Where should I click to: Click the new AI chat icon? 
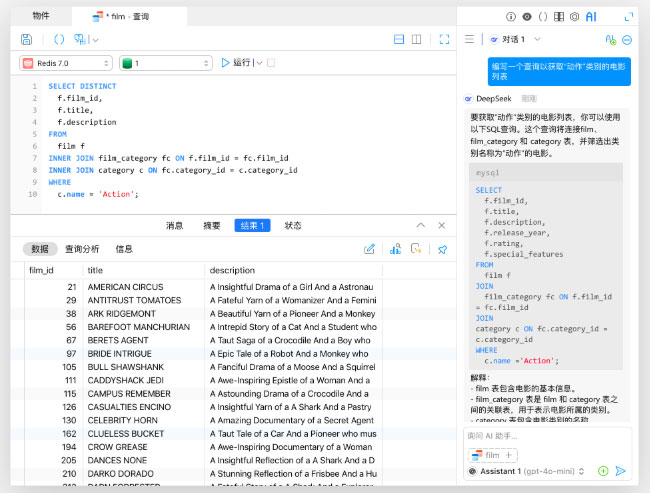pyautogui.click(x=611, y=40)
